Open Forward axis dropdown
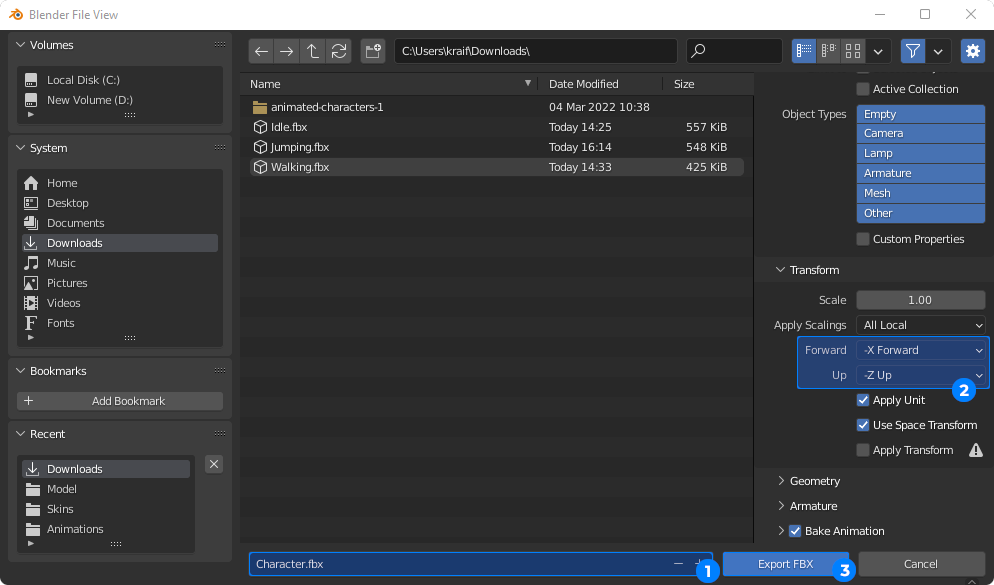Screen dimensions: 994x585 pos(920,350)
